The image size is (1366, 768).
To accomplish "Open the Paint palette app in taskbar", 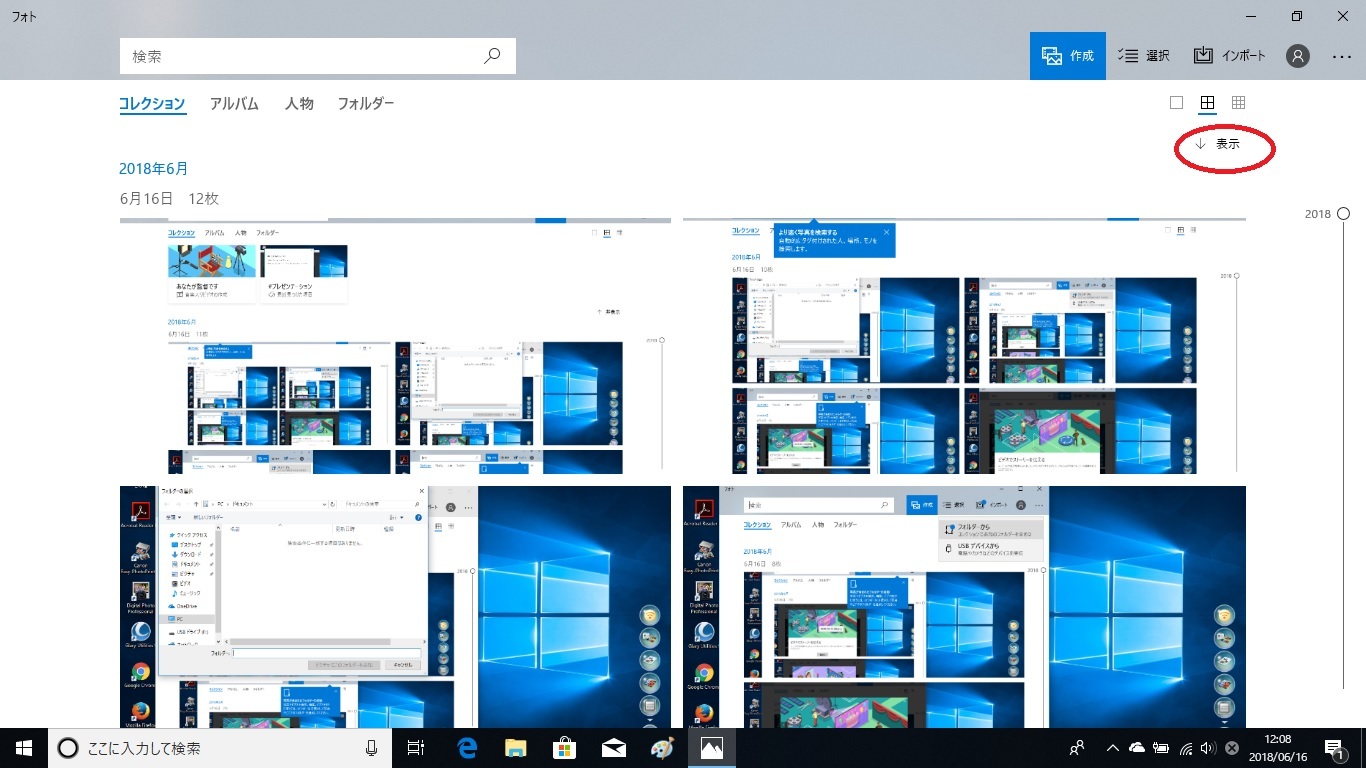I will pos(662,748).
